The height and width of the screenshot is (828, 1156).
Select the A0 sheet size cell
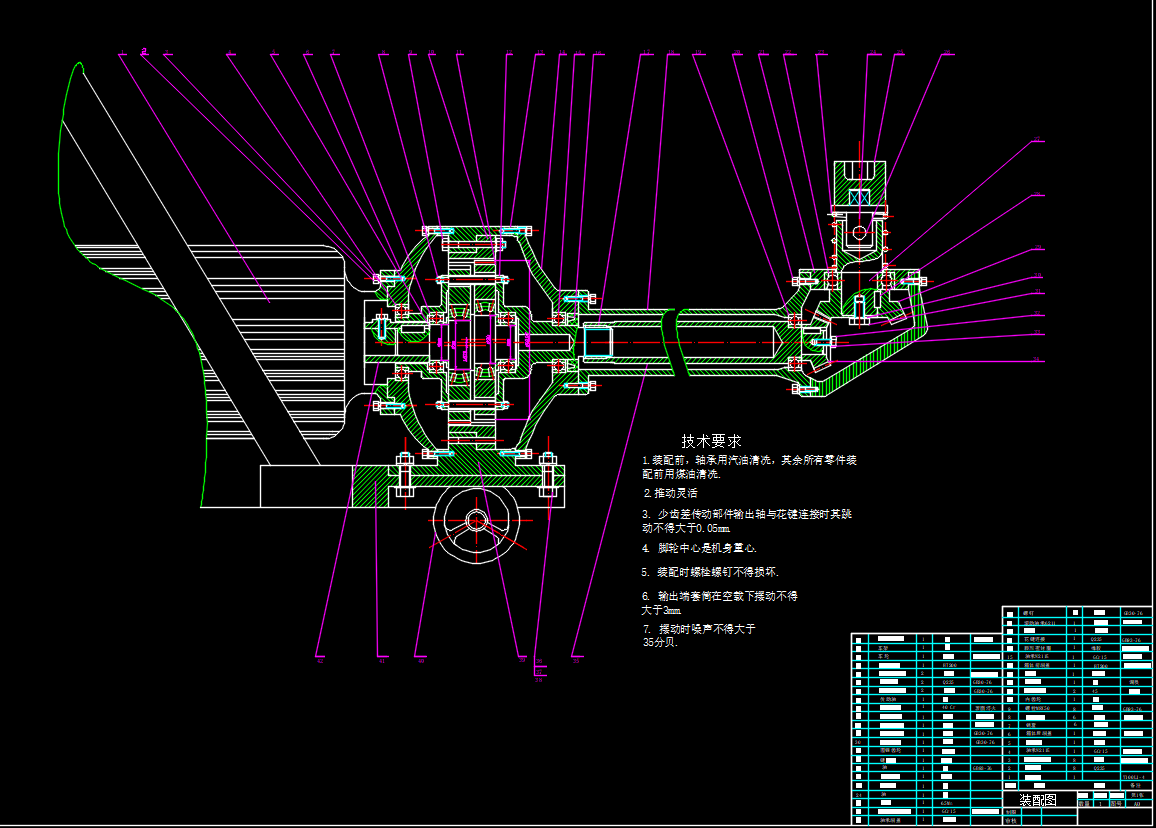pyautogui.click(x=1135, y=802)
